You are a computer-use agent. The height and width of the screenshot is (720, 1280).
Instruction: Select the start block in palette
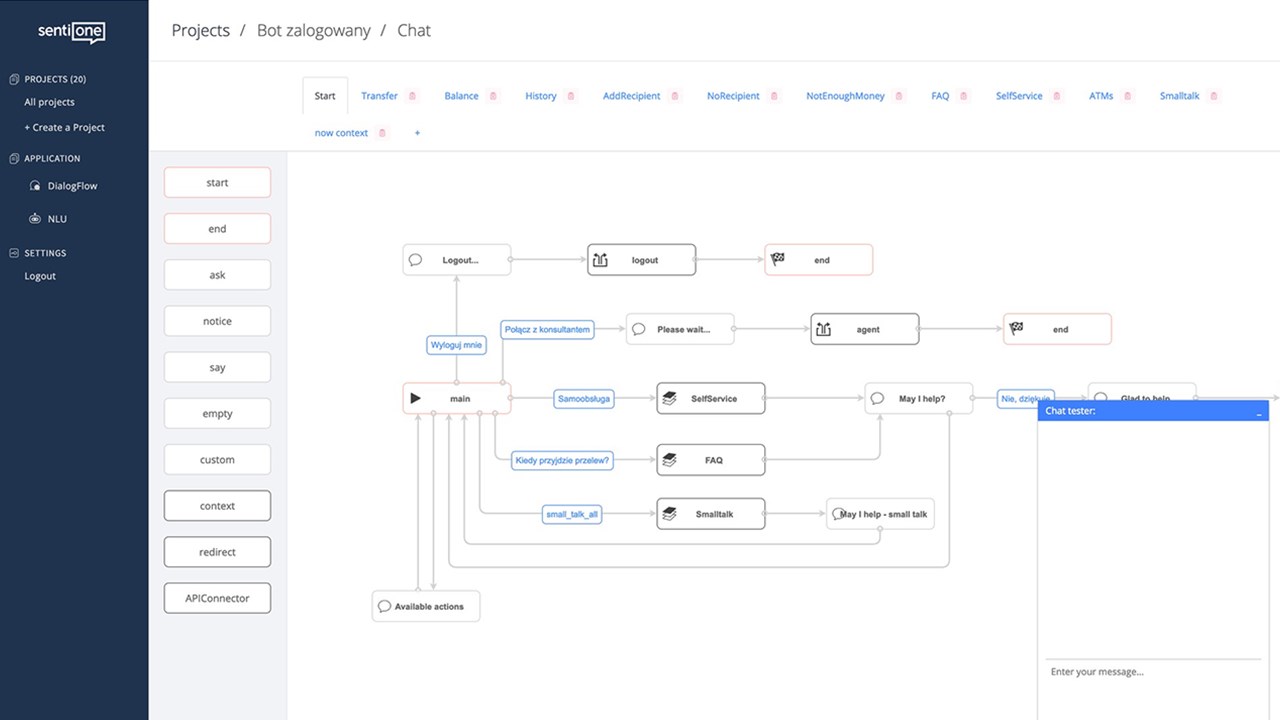click(x=217, y=183)
